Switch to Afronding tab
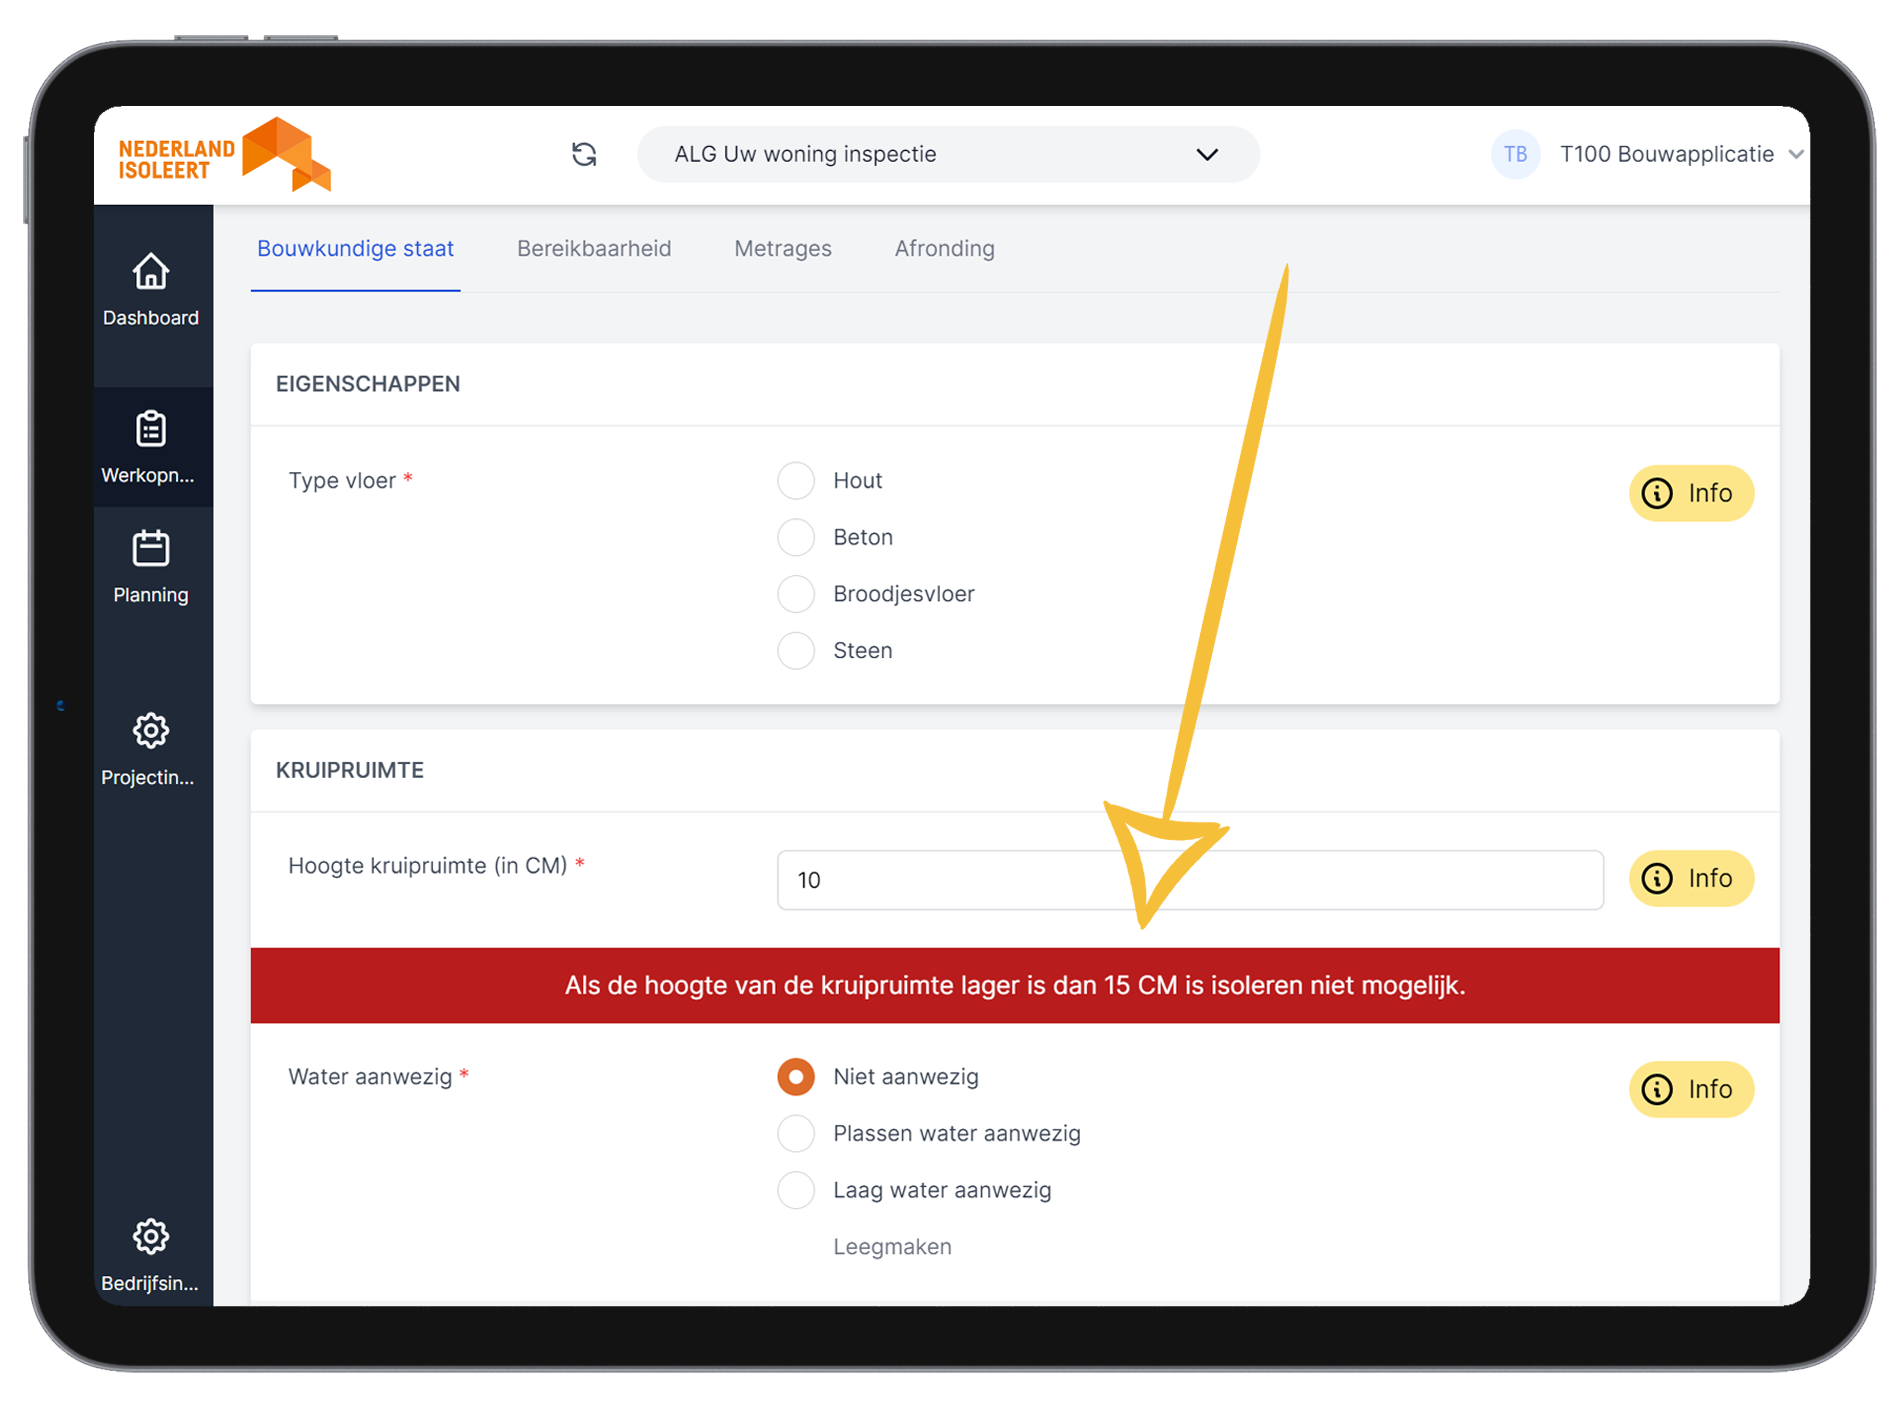 coord(944,249)
